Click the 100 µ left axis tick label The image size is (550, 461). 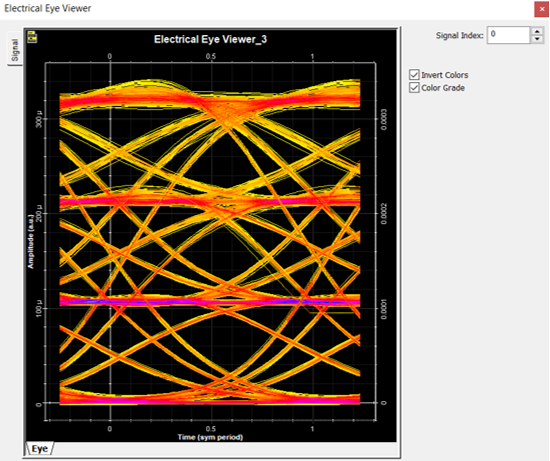[39, 308]
